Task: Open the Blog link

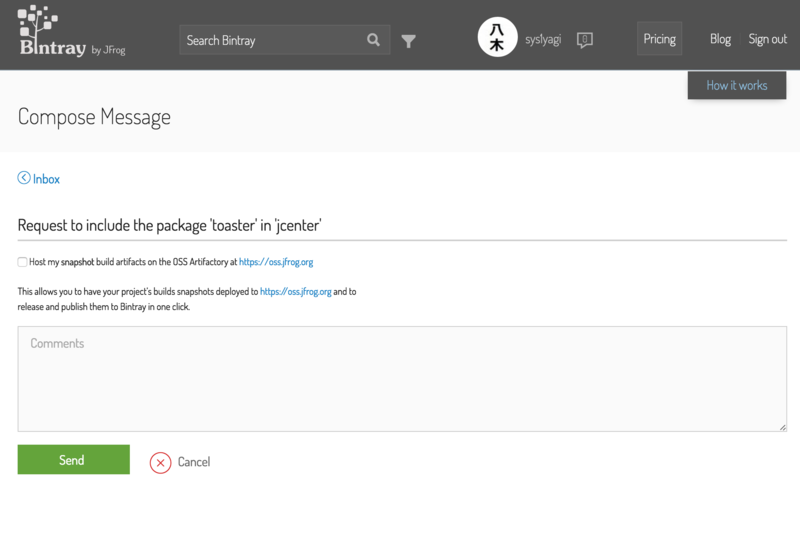Action: click(720, 39)
